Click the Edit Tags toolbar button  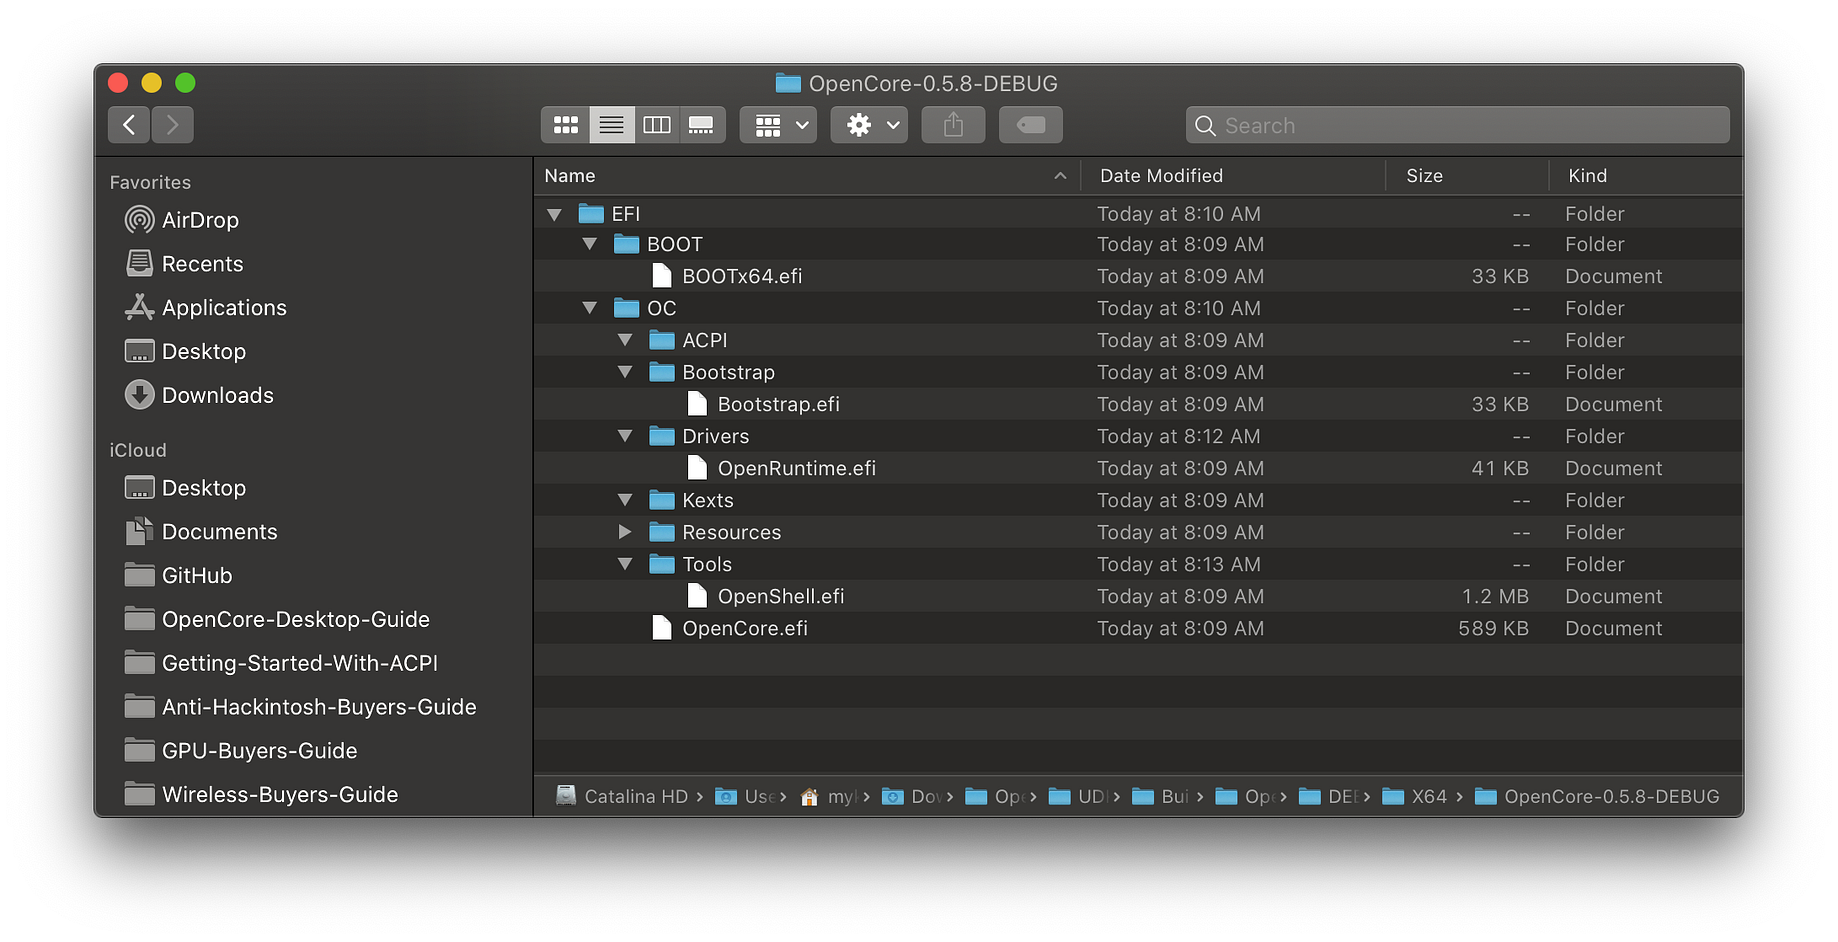tap(1031, 125)
